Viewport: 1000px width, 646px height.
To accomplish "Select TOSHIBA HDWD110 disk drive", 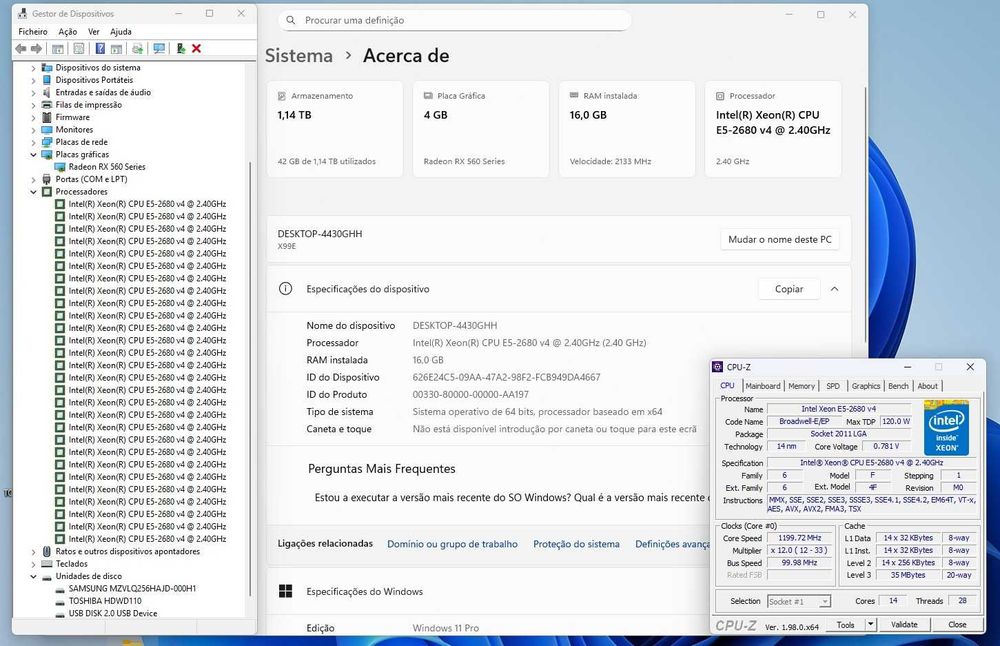I will point(105,601).
